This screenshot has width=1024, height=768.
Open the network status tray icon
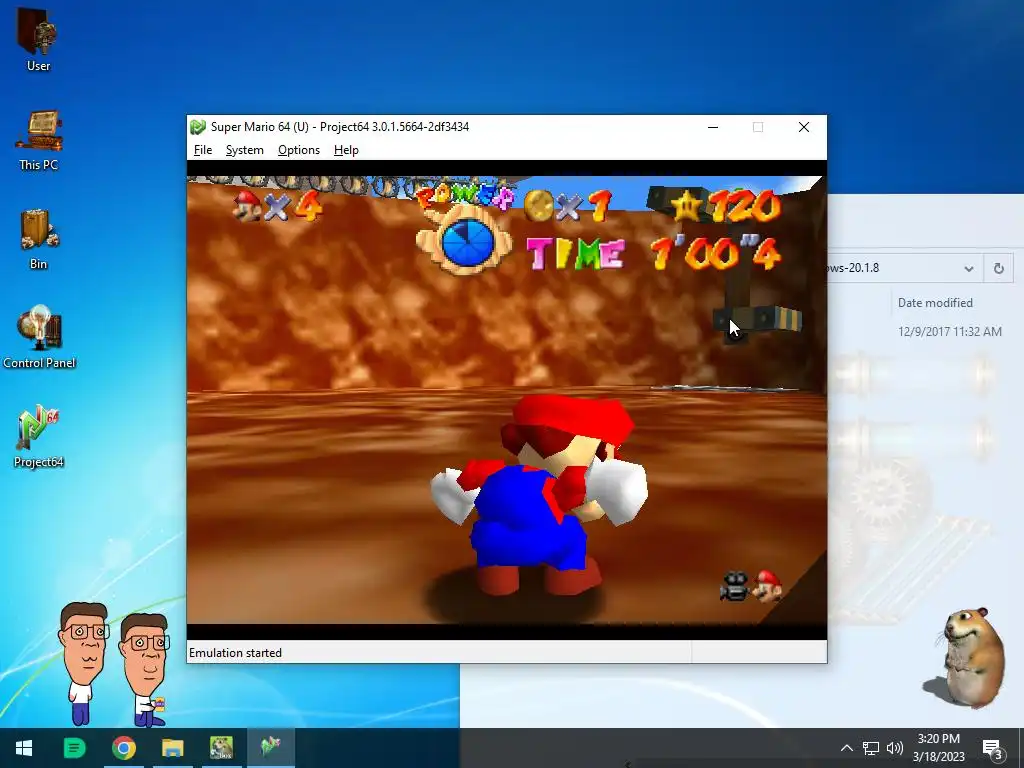871,748
